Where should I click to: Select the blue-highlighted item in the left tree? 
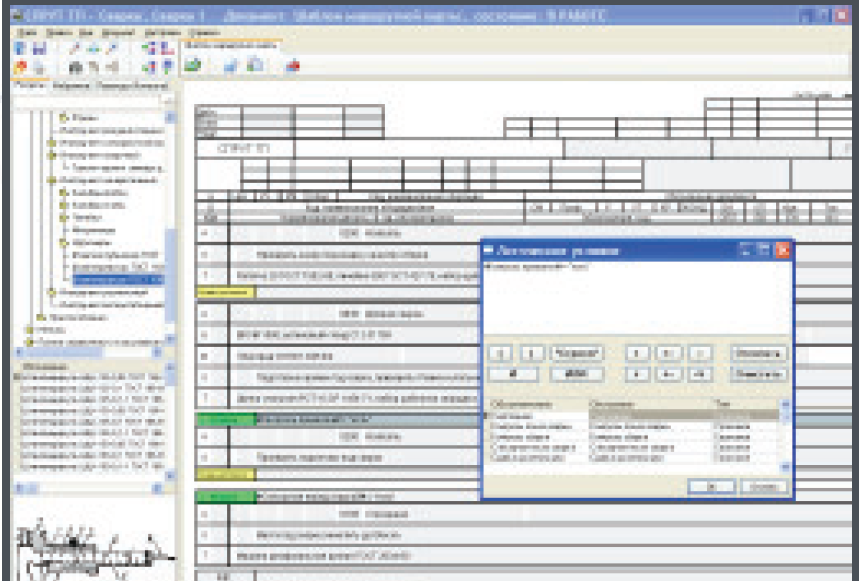(118, 280)
